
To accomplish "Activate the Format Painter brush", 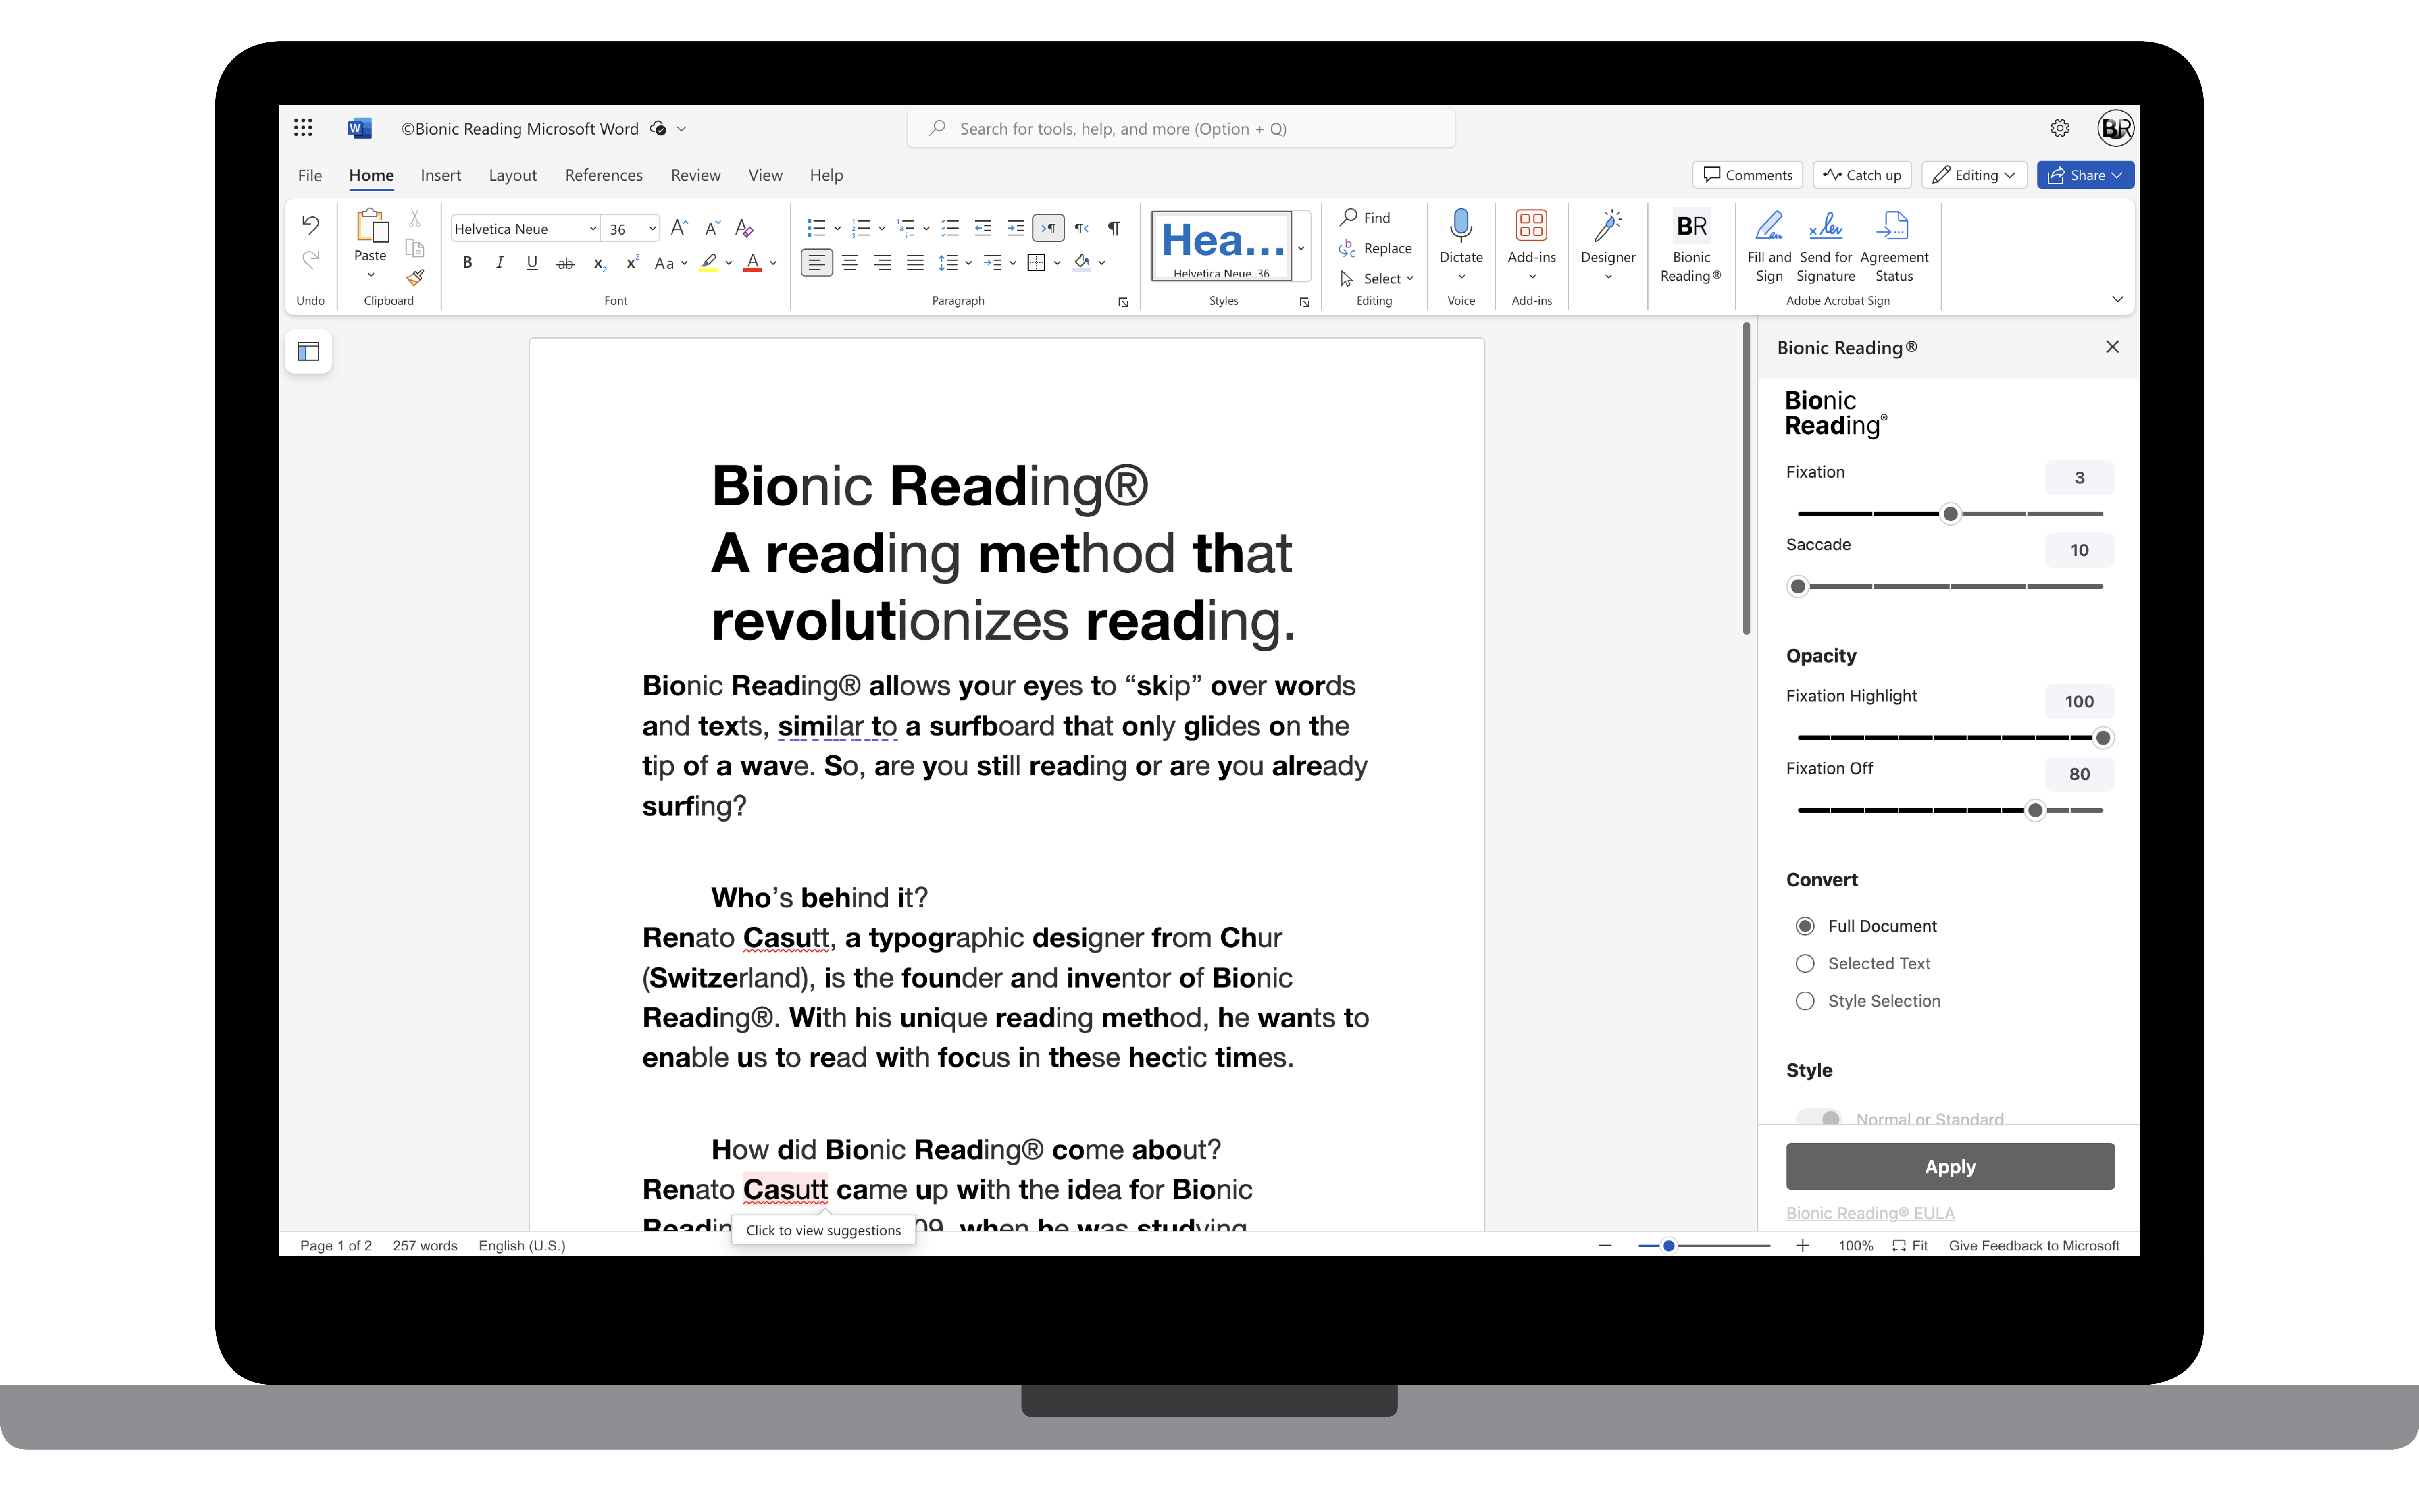I will point(414,277).
